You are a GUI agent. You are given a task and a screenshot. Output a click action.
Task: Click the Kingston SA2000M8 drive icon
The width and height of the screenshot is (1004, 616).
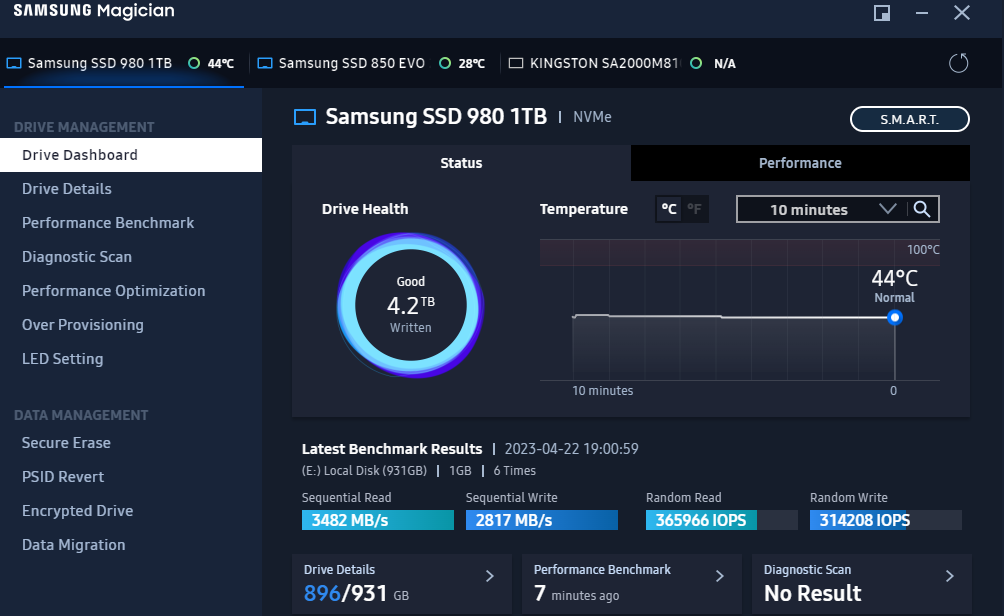(516, 63)
